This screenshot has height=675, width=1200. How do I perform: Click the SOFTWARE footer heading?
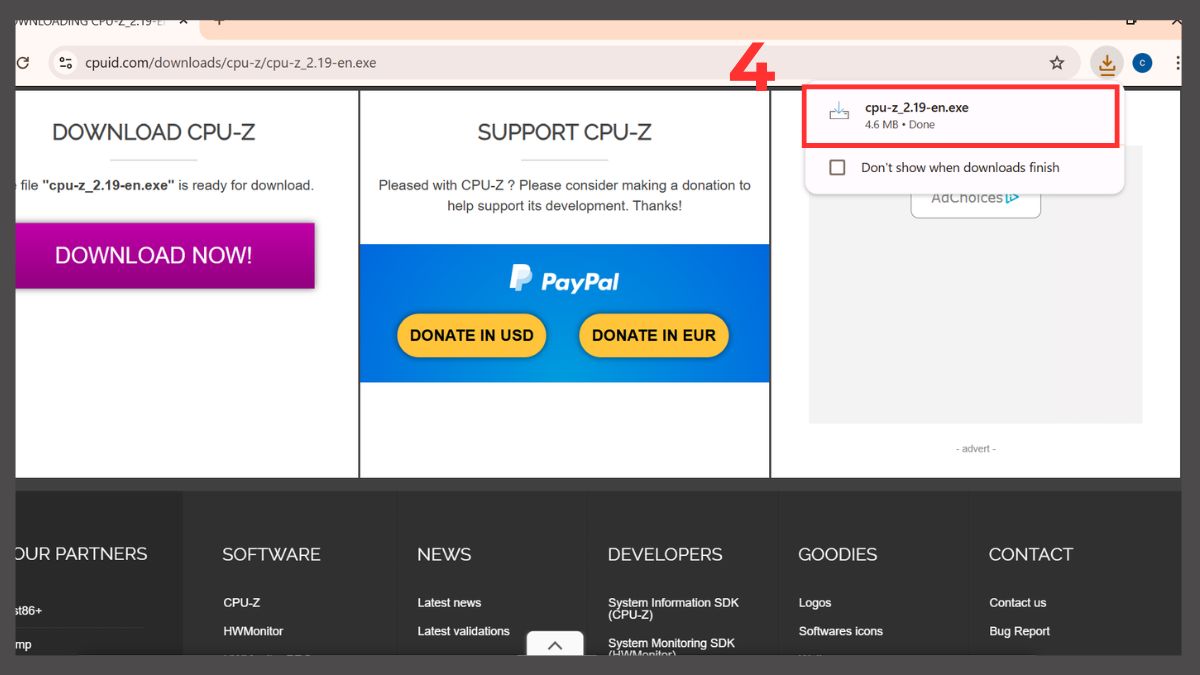[x=271, y=554]
